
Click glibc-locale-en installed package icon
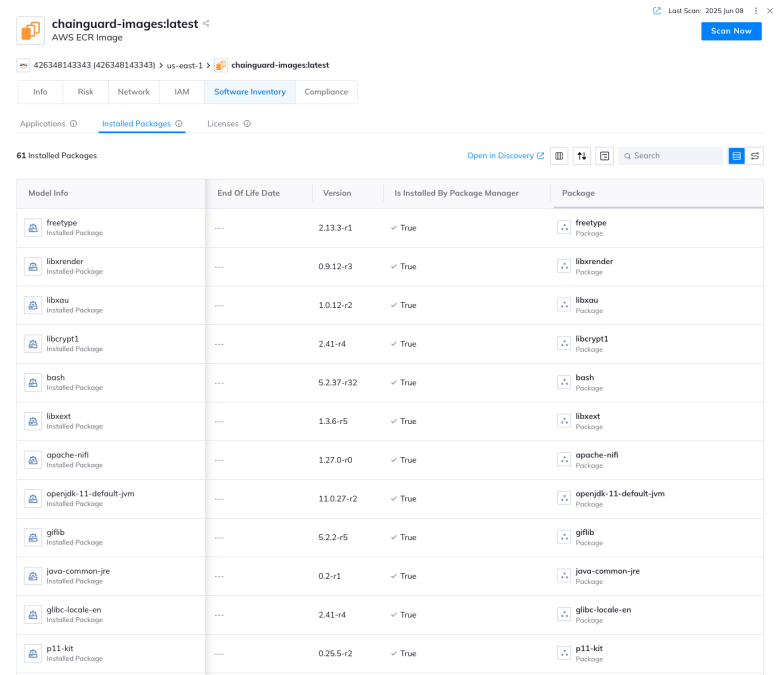[33, 615]
